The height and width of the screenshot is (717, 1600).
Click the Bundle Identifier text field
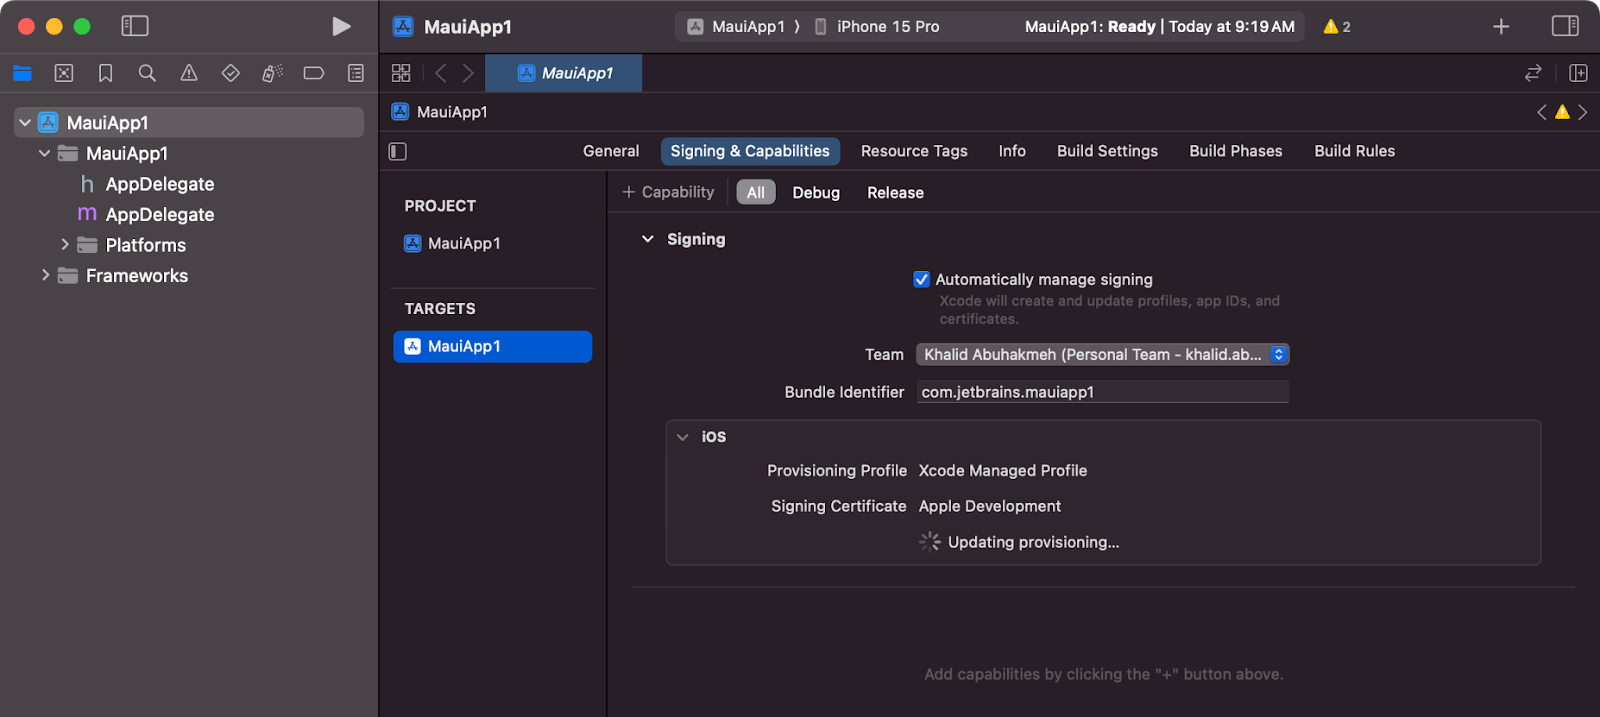[x=1102, y=392]
